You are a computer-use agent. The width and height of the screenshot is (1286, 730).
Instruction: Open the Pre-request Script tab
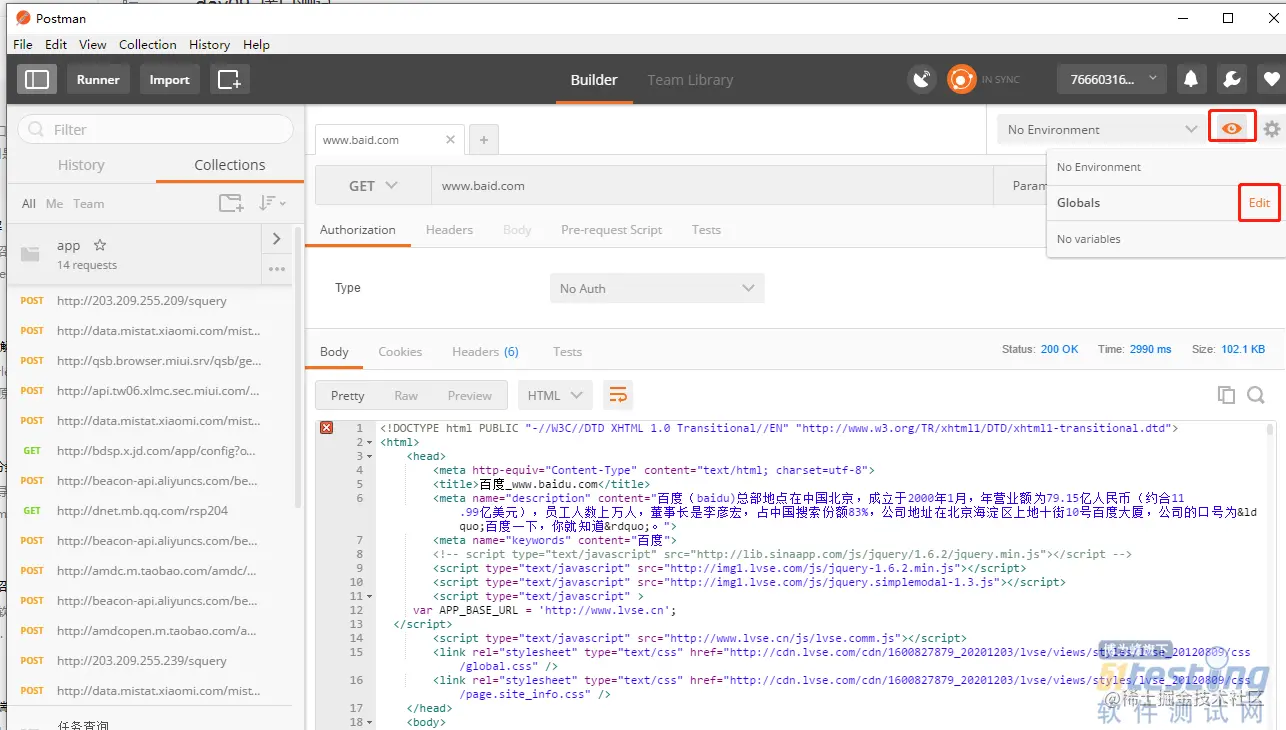coord(612,229)
